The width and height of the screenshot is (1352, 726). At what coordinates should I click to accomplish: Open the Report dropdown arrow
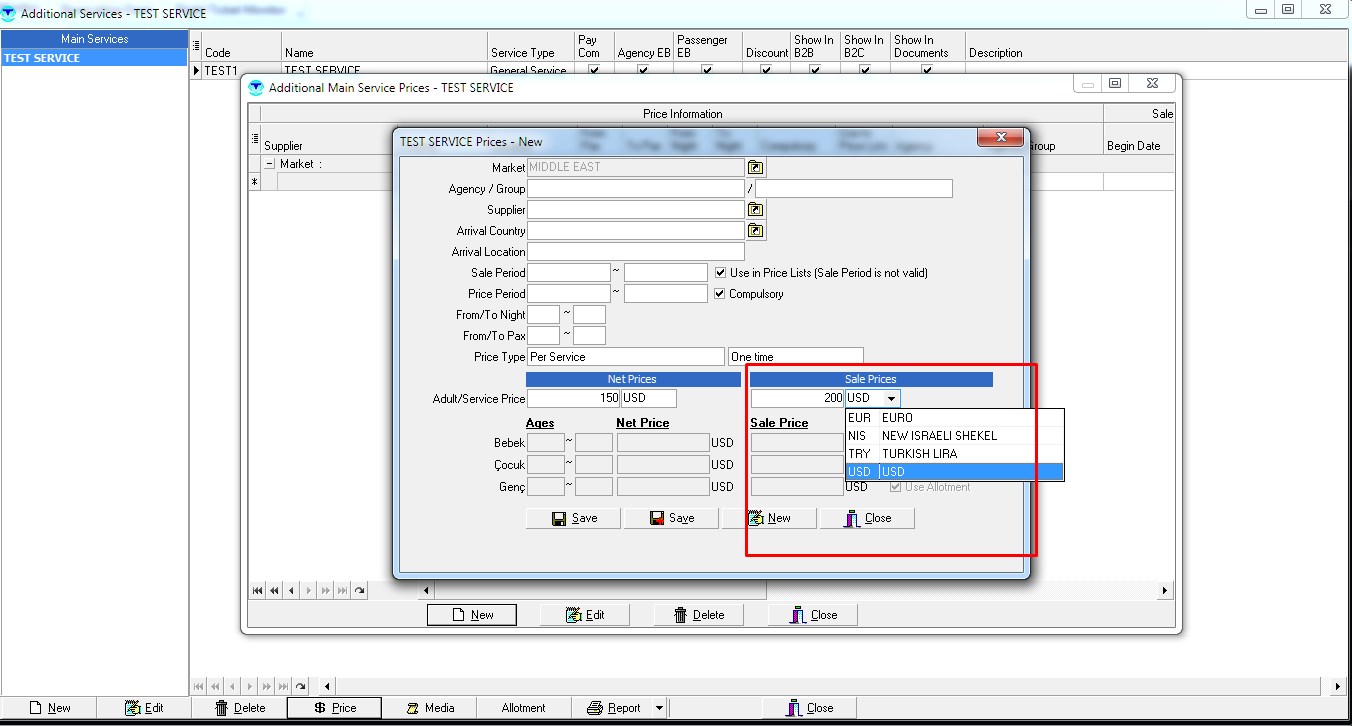point(659,708)
